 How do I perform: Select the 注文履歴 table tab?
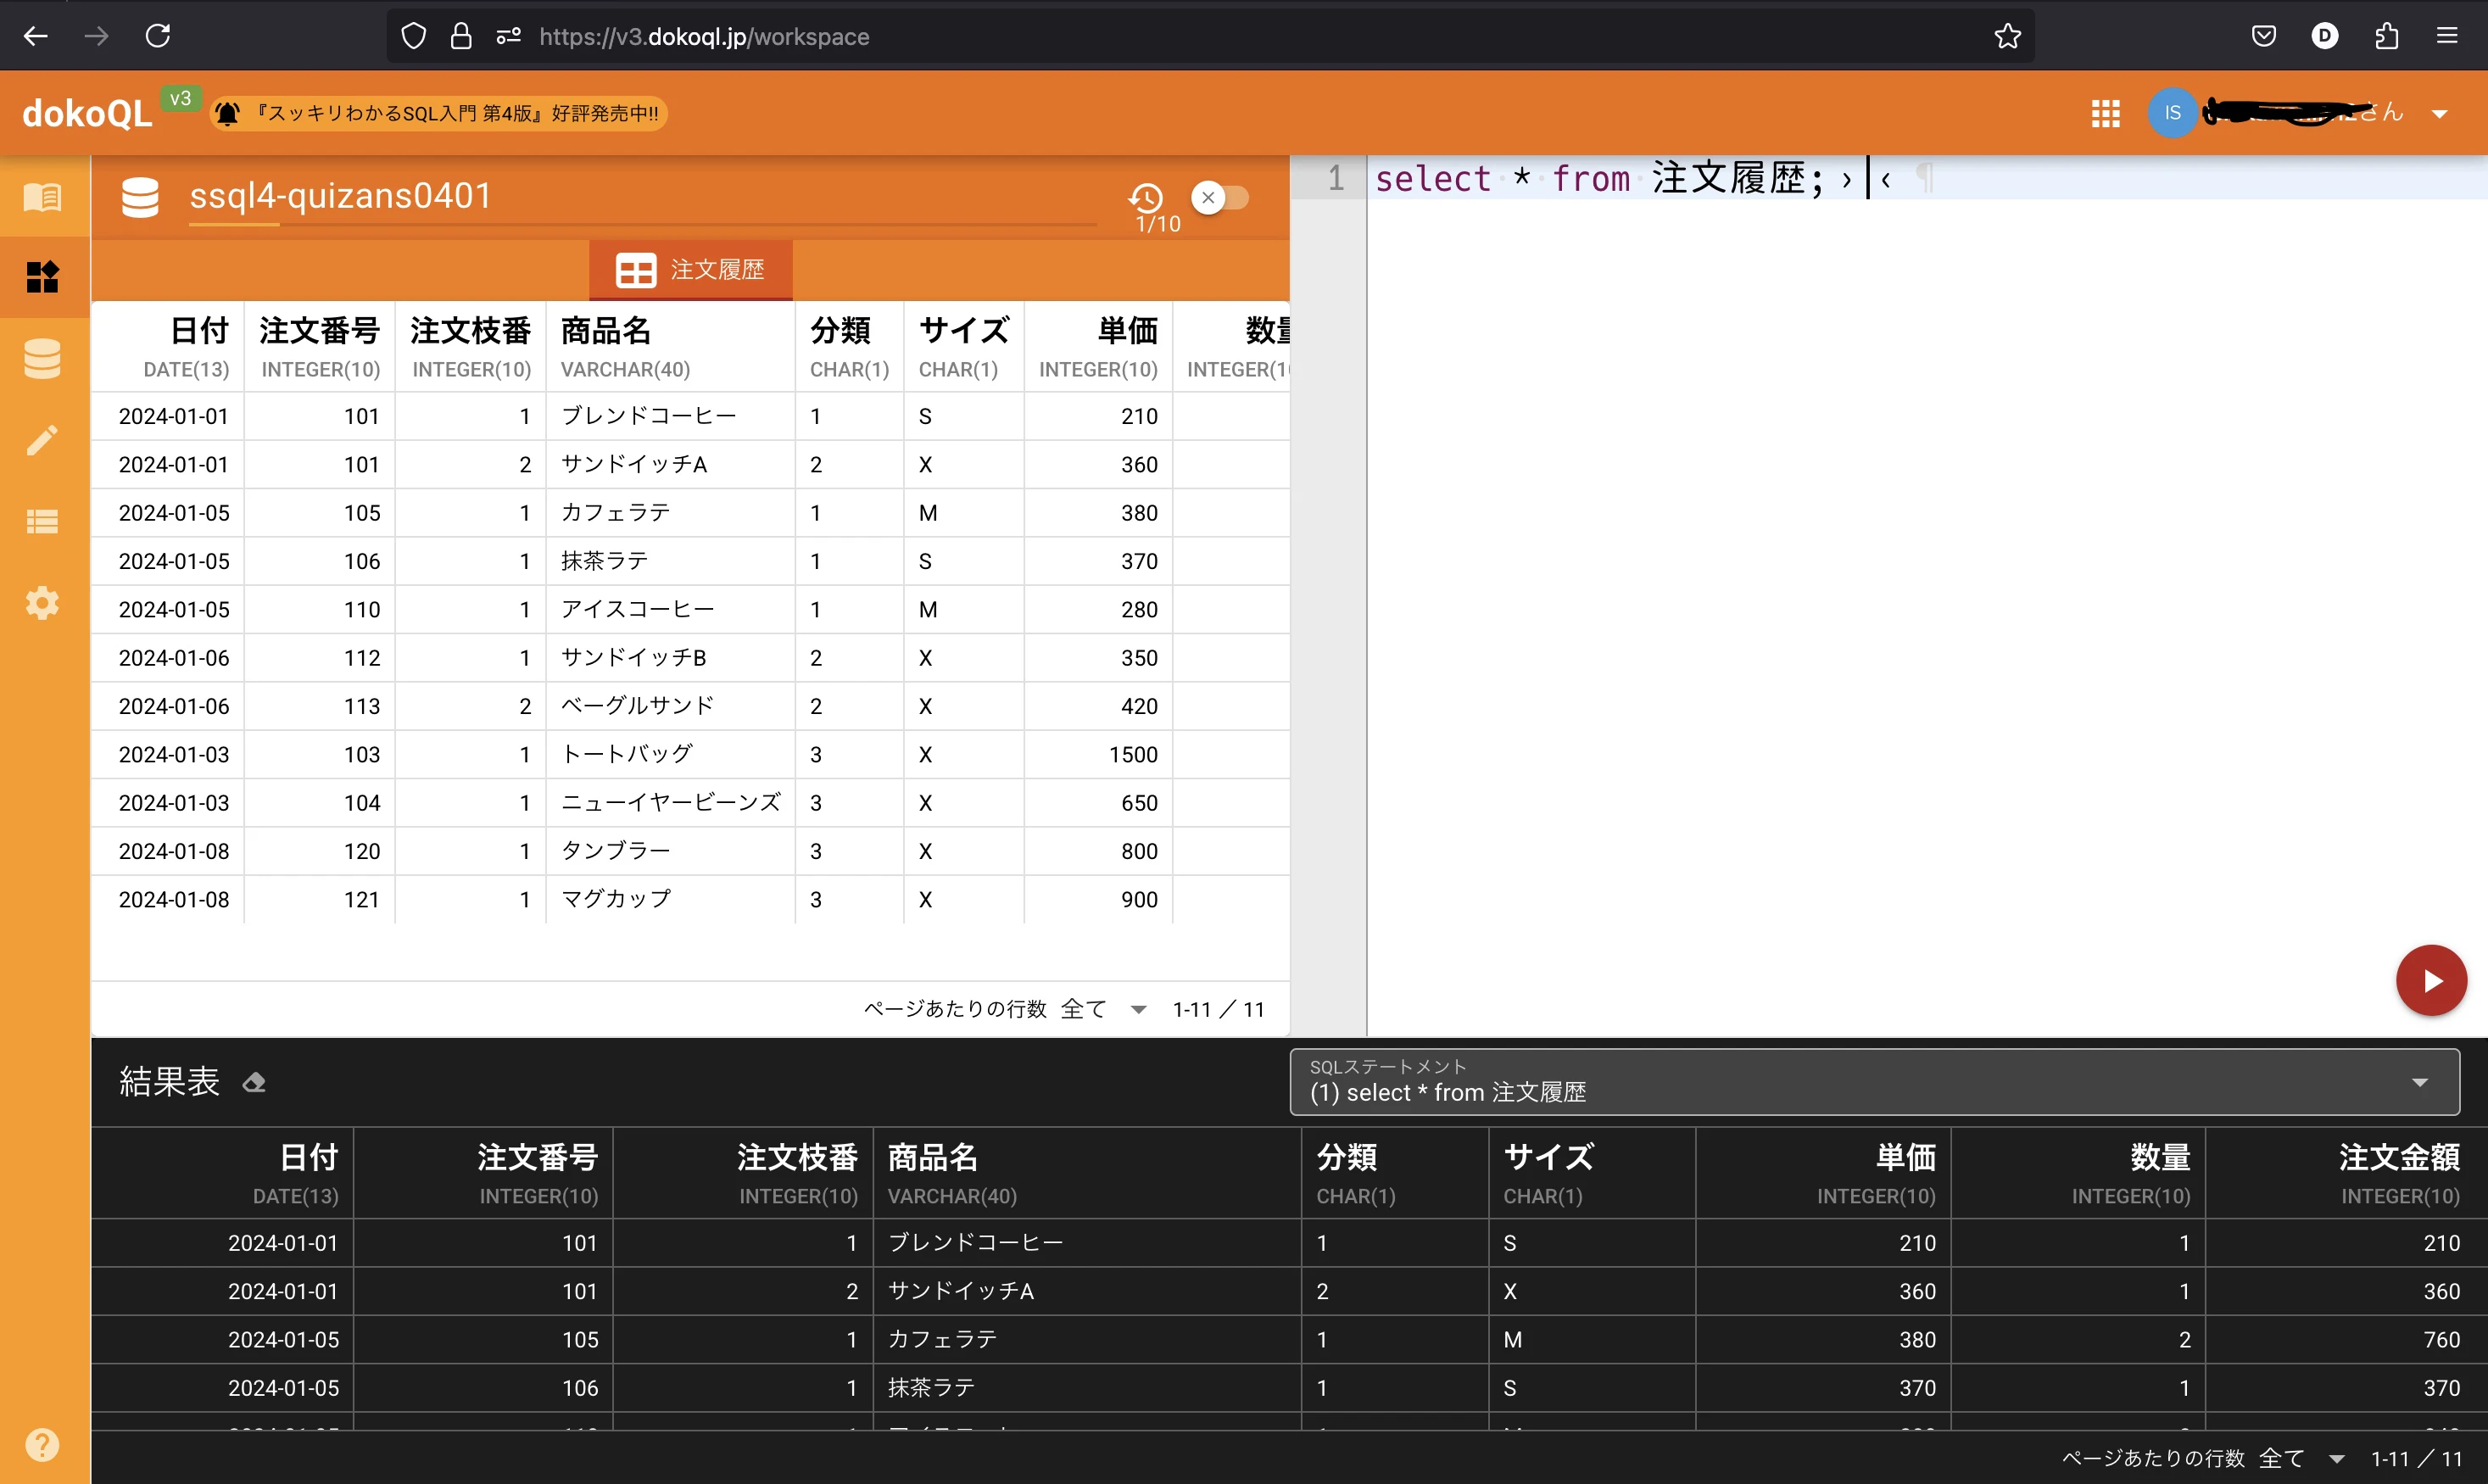point(691,270)
